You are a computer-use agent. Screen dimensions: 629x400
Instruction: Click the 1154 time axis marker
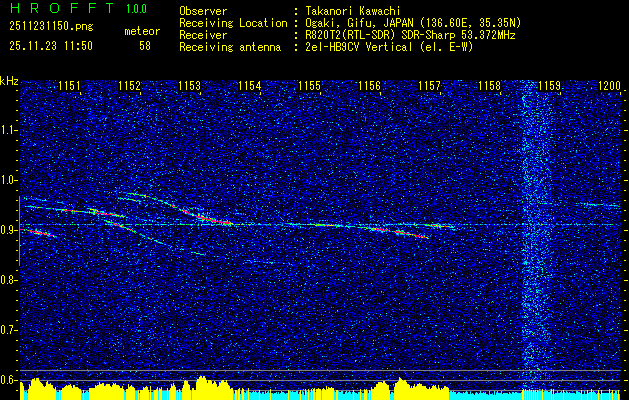[x=250, y=85]
